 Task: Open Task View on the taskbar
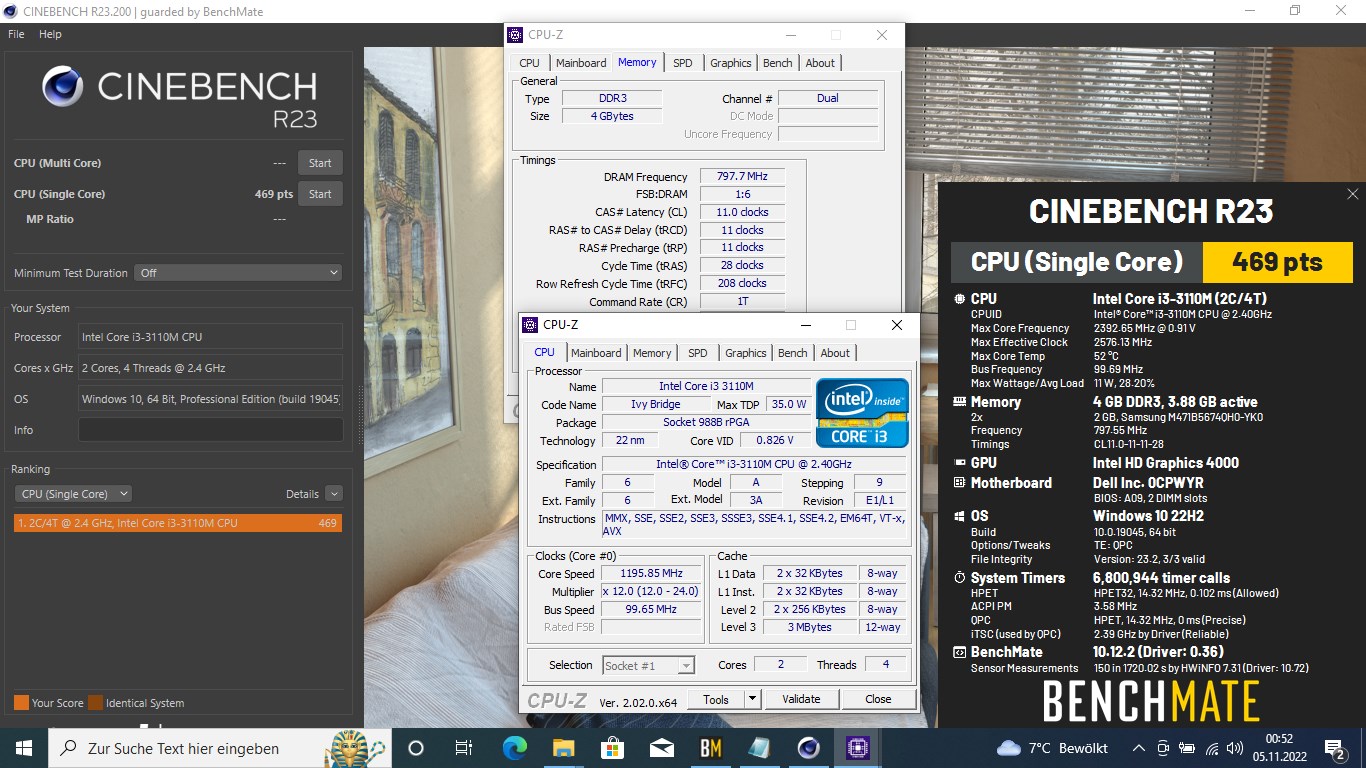tap(463, 748)
